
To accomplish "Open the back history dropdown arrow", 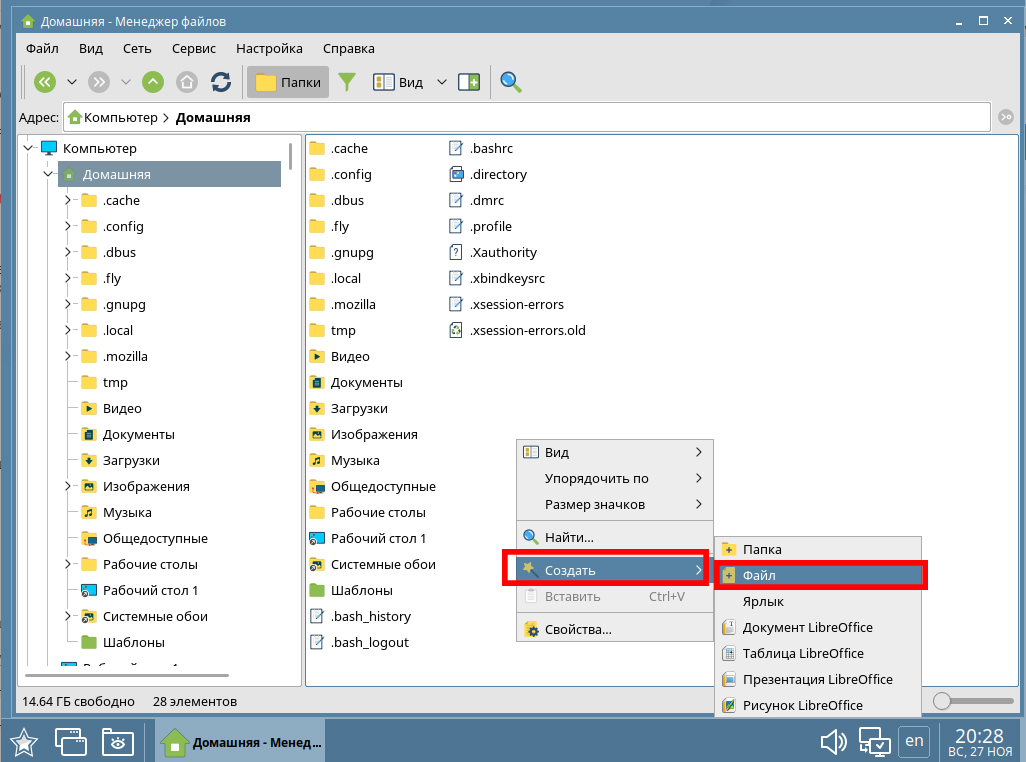I will [72, 82].
